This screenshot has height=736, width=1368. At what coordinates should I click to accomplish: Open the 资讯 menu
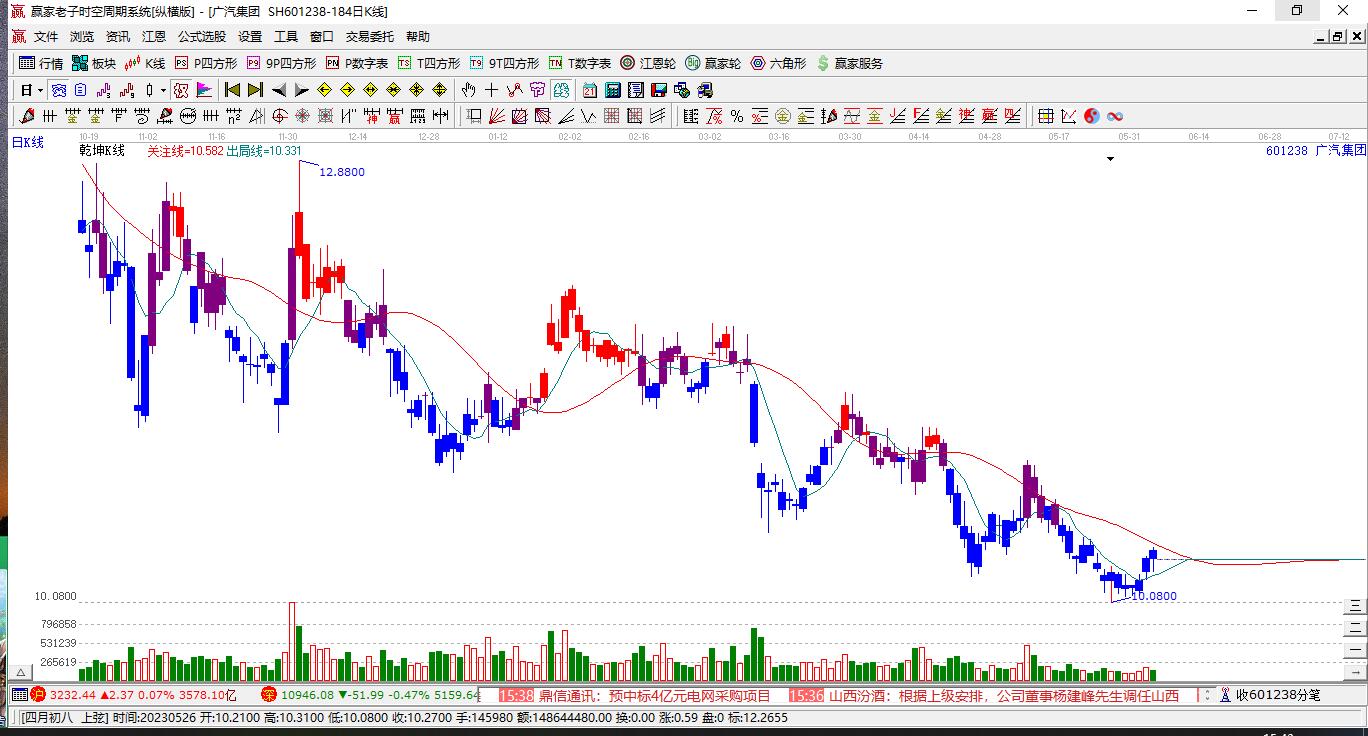click(x=118, y=37)
